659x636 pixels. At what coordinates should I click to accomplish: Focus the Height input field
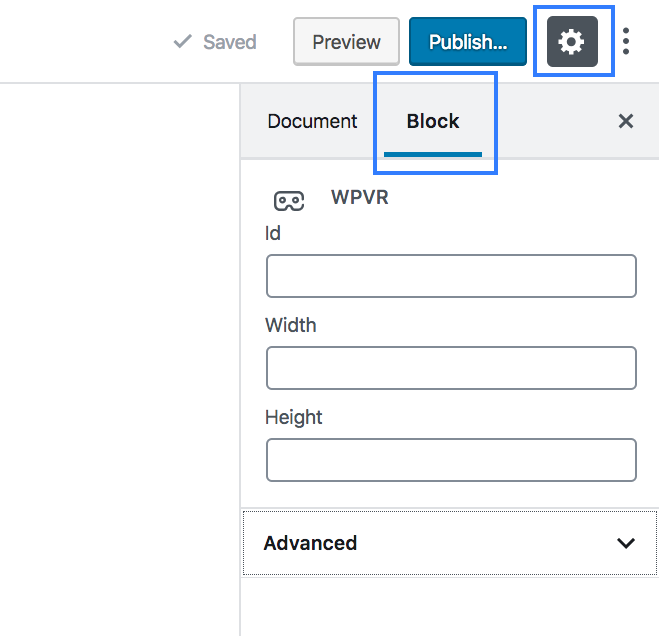click(451, 460)
